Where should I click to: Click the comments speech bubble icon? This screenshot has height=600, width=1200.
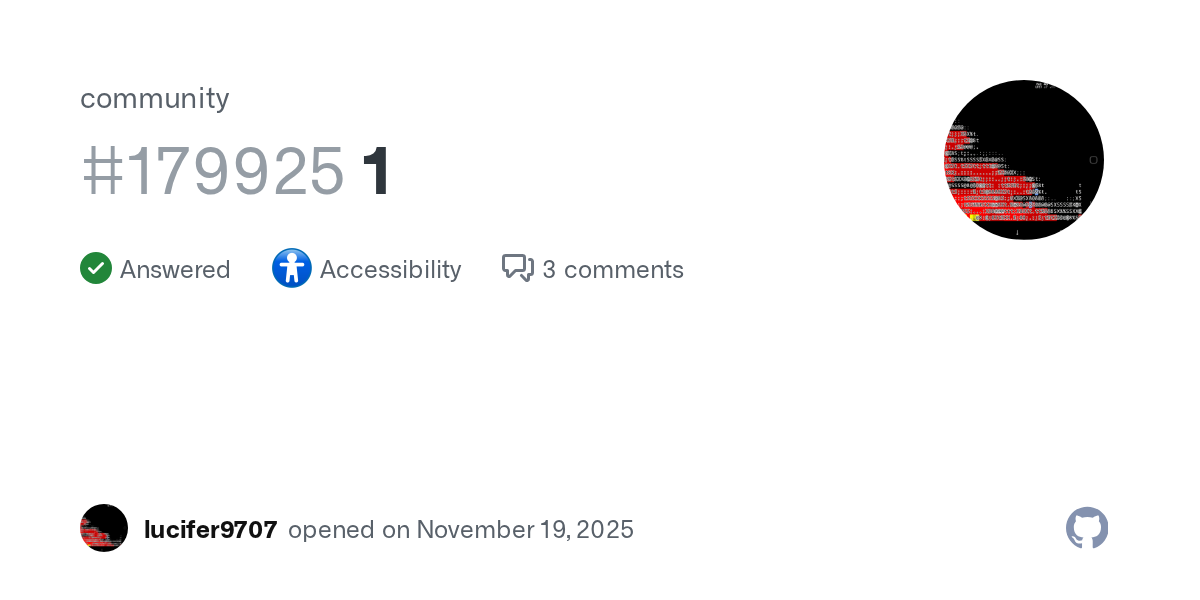point(517,268)
